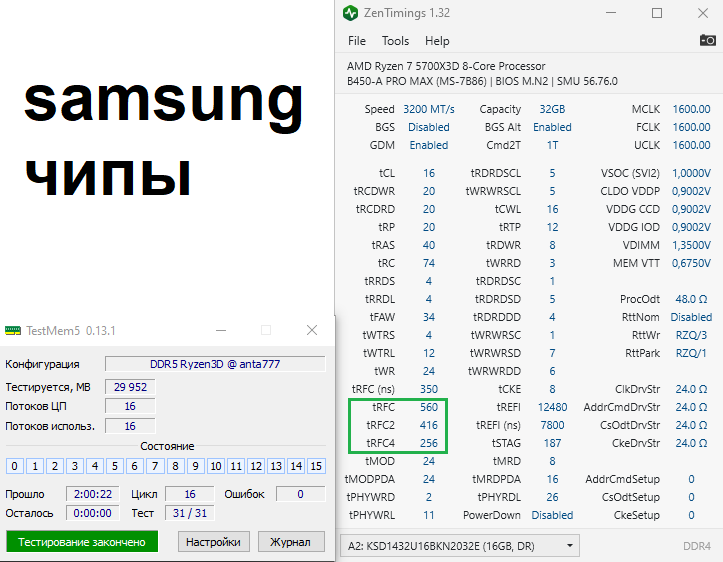Click the test counter '31 / 31' field
This screenshot has height=562, width=723.
click(x=190, y=513)
